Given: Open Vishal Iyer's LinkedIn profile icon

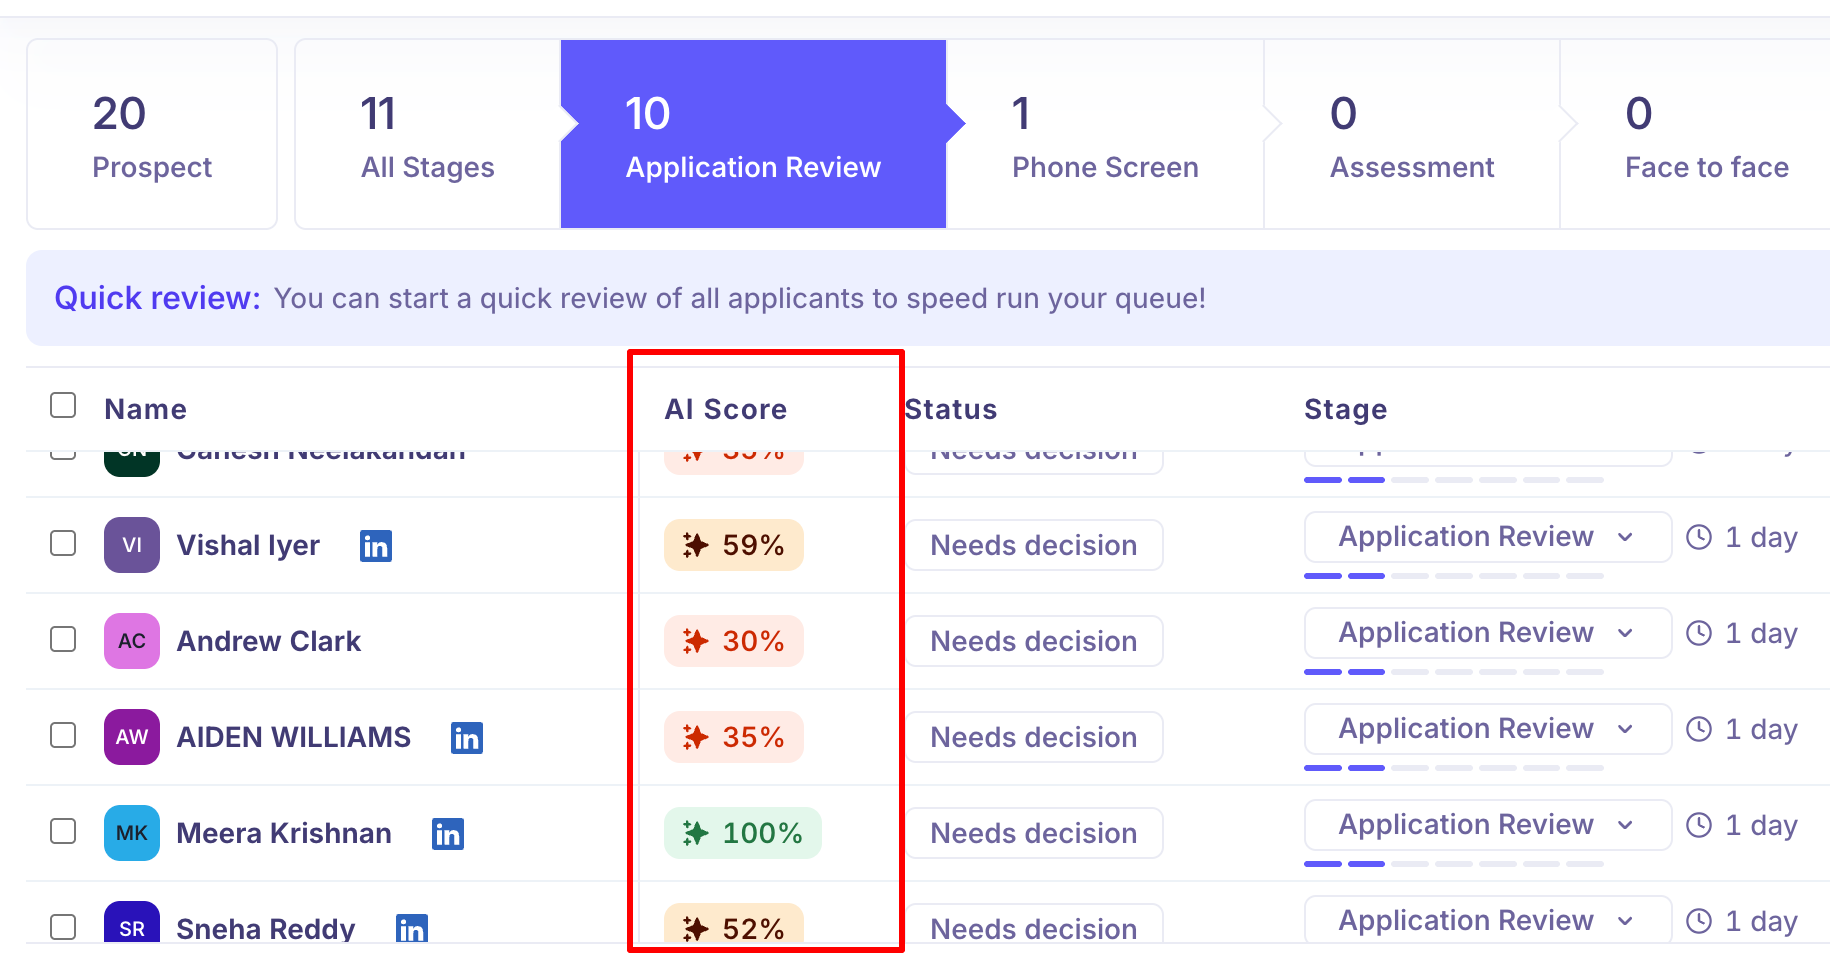Looking at the screenshot, I should 376,546.
